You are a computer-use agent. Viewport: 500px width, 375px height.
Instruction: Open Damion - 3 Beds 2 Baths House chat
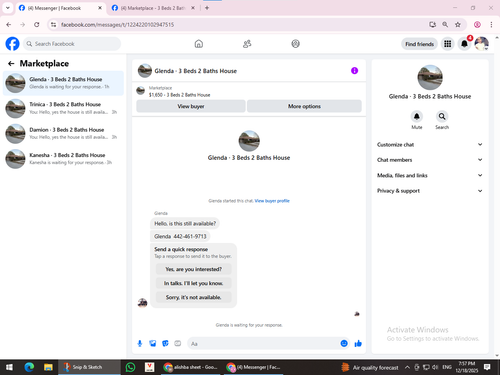tap(63, 133)
